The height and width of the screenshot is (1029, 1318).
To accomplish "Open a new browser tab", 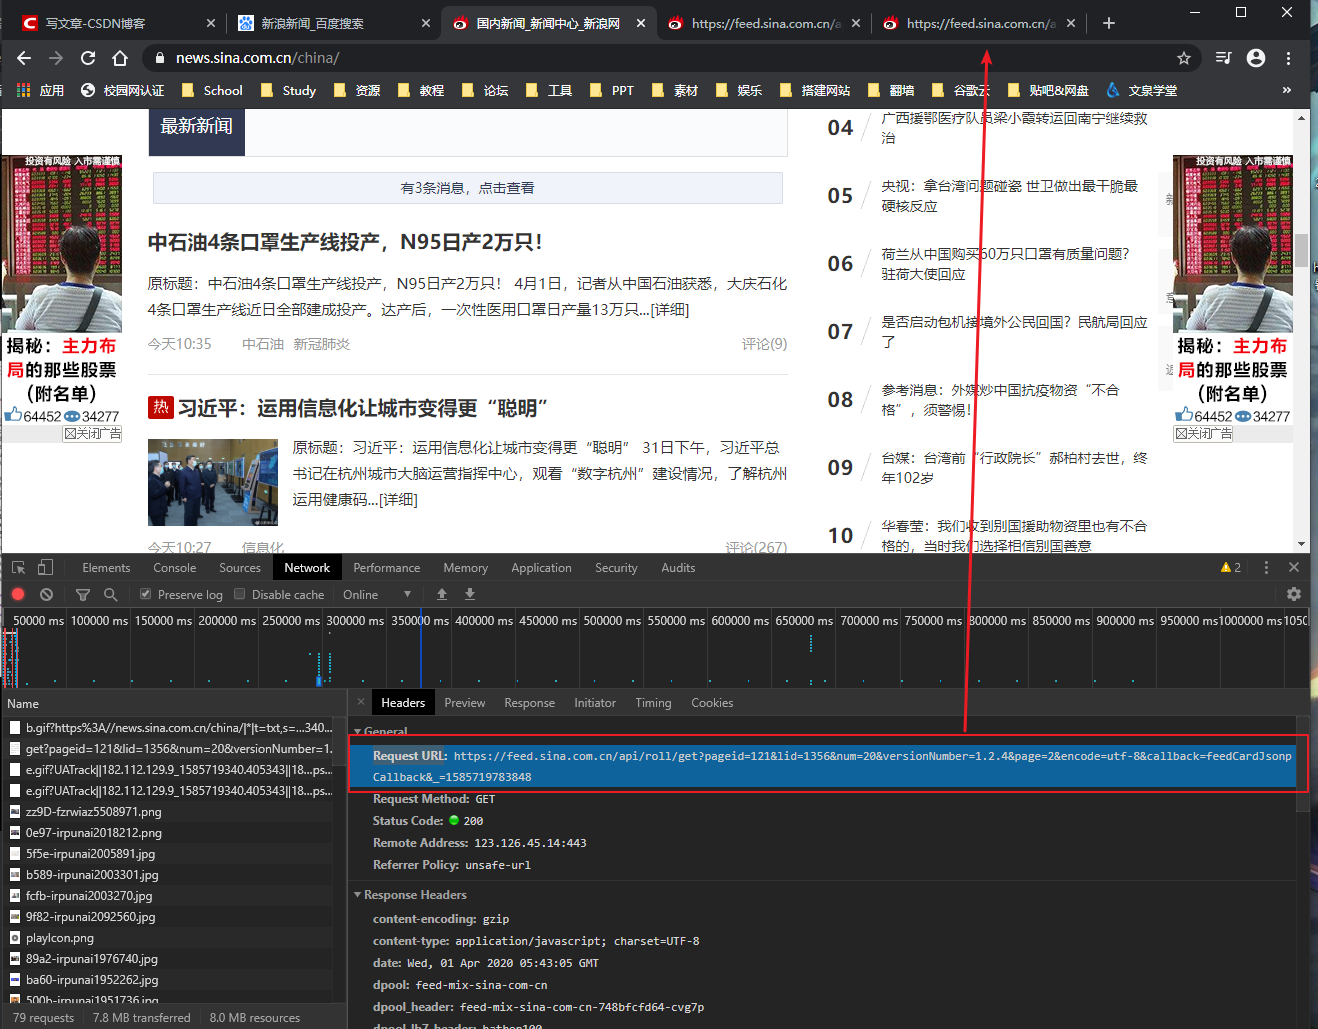I will [1109, 23].
